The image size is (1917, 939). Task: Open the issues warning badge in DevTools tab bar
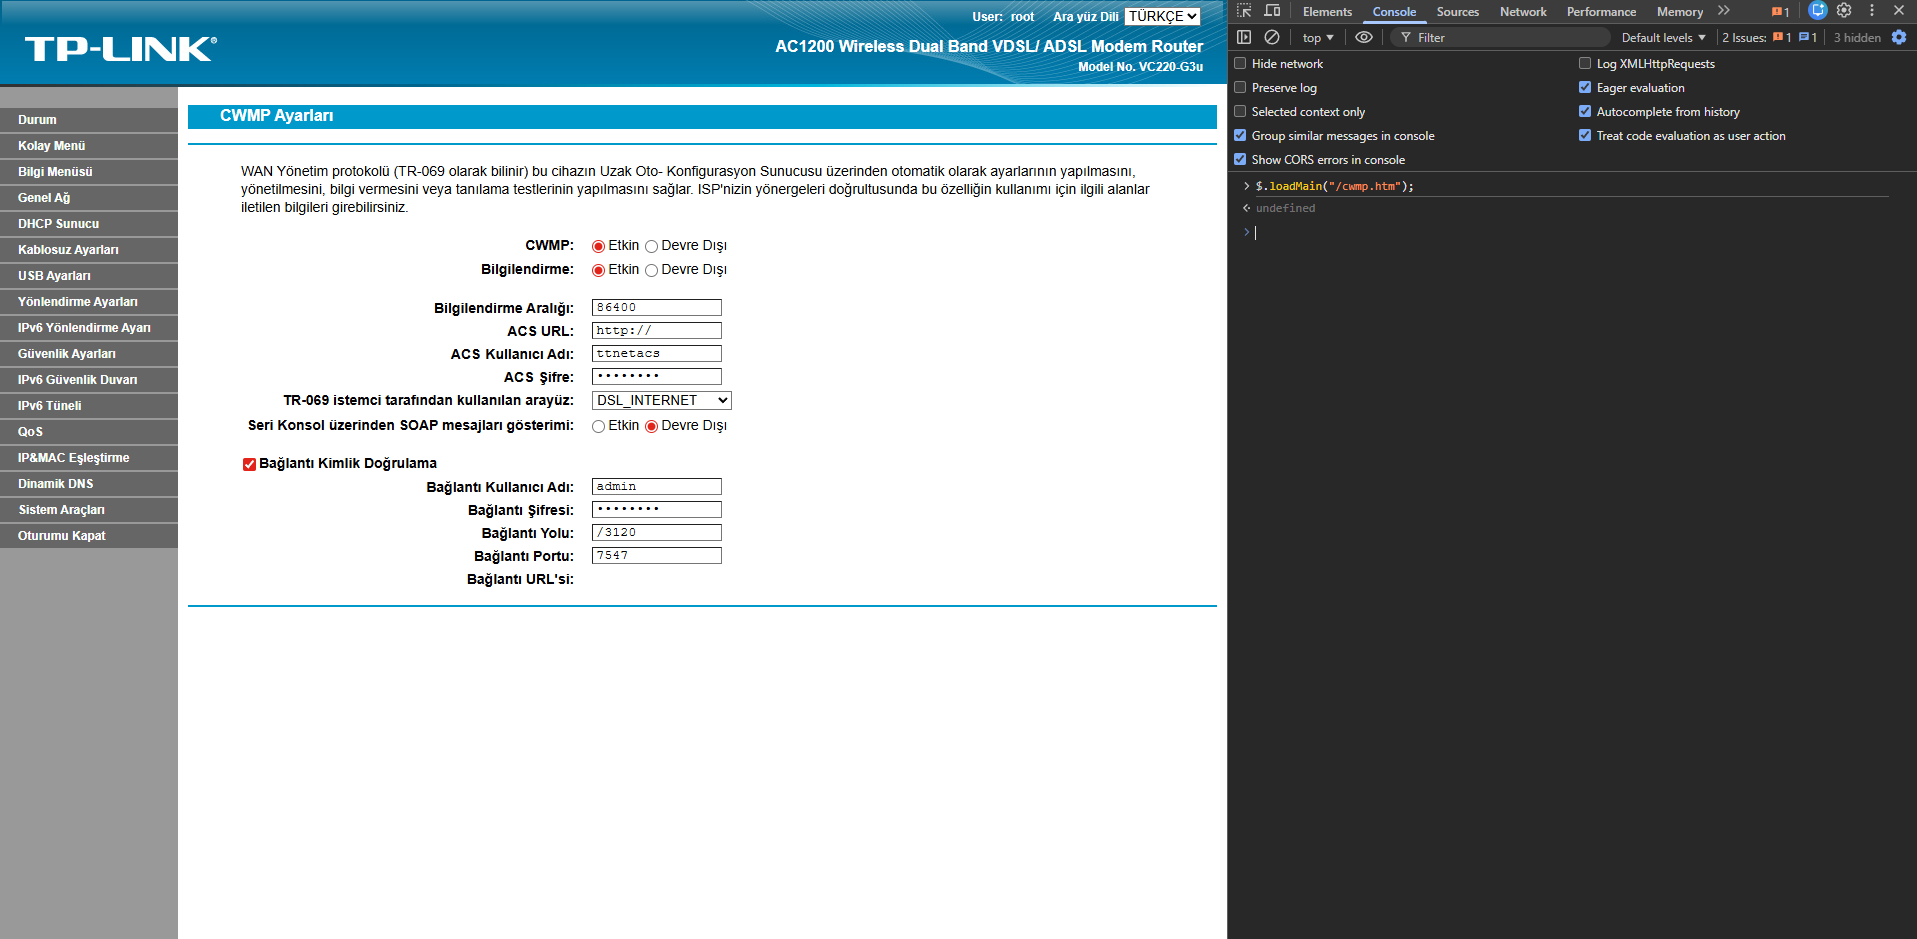1781,12
